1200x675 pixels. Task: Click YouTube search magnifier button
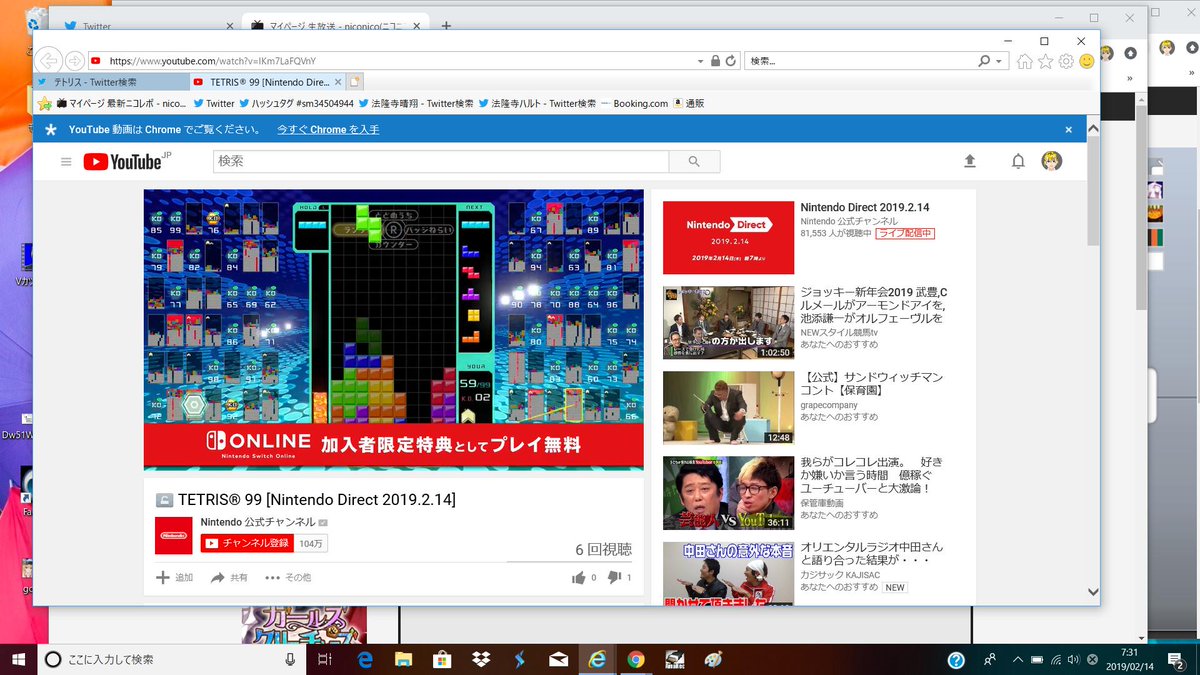pyautogui.click(x=695, y=161)
